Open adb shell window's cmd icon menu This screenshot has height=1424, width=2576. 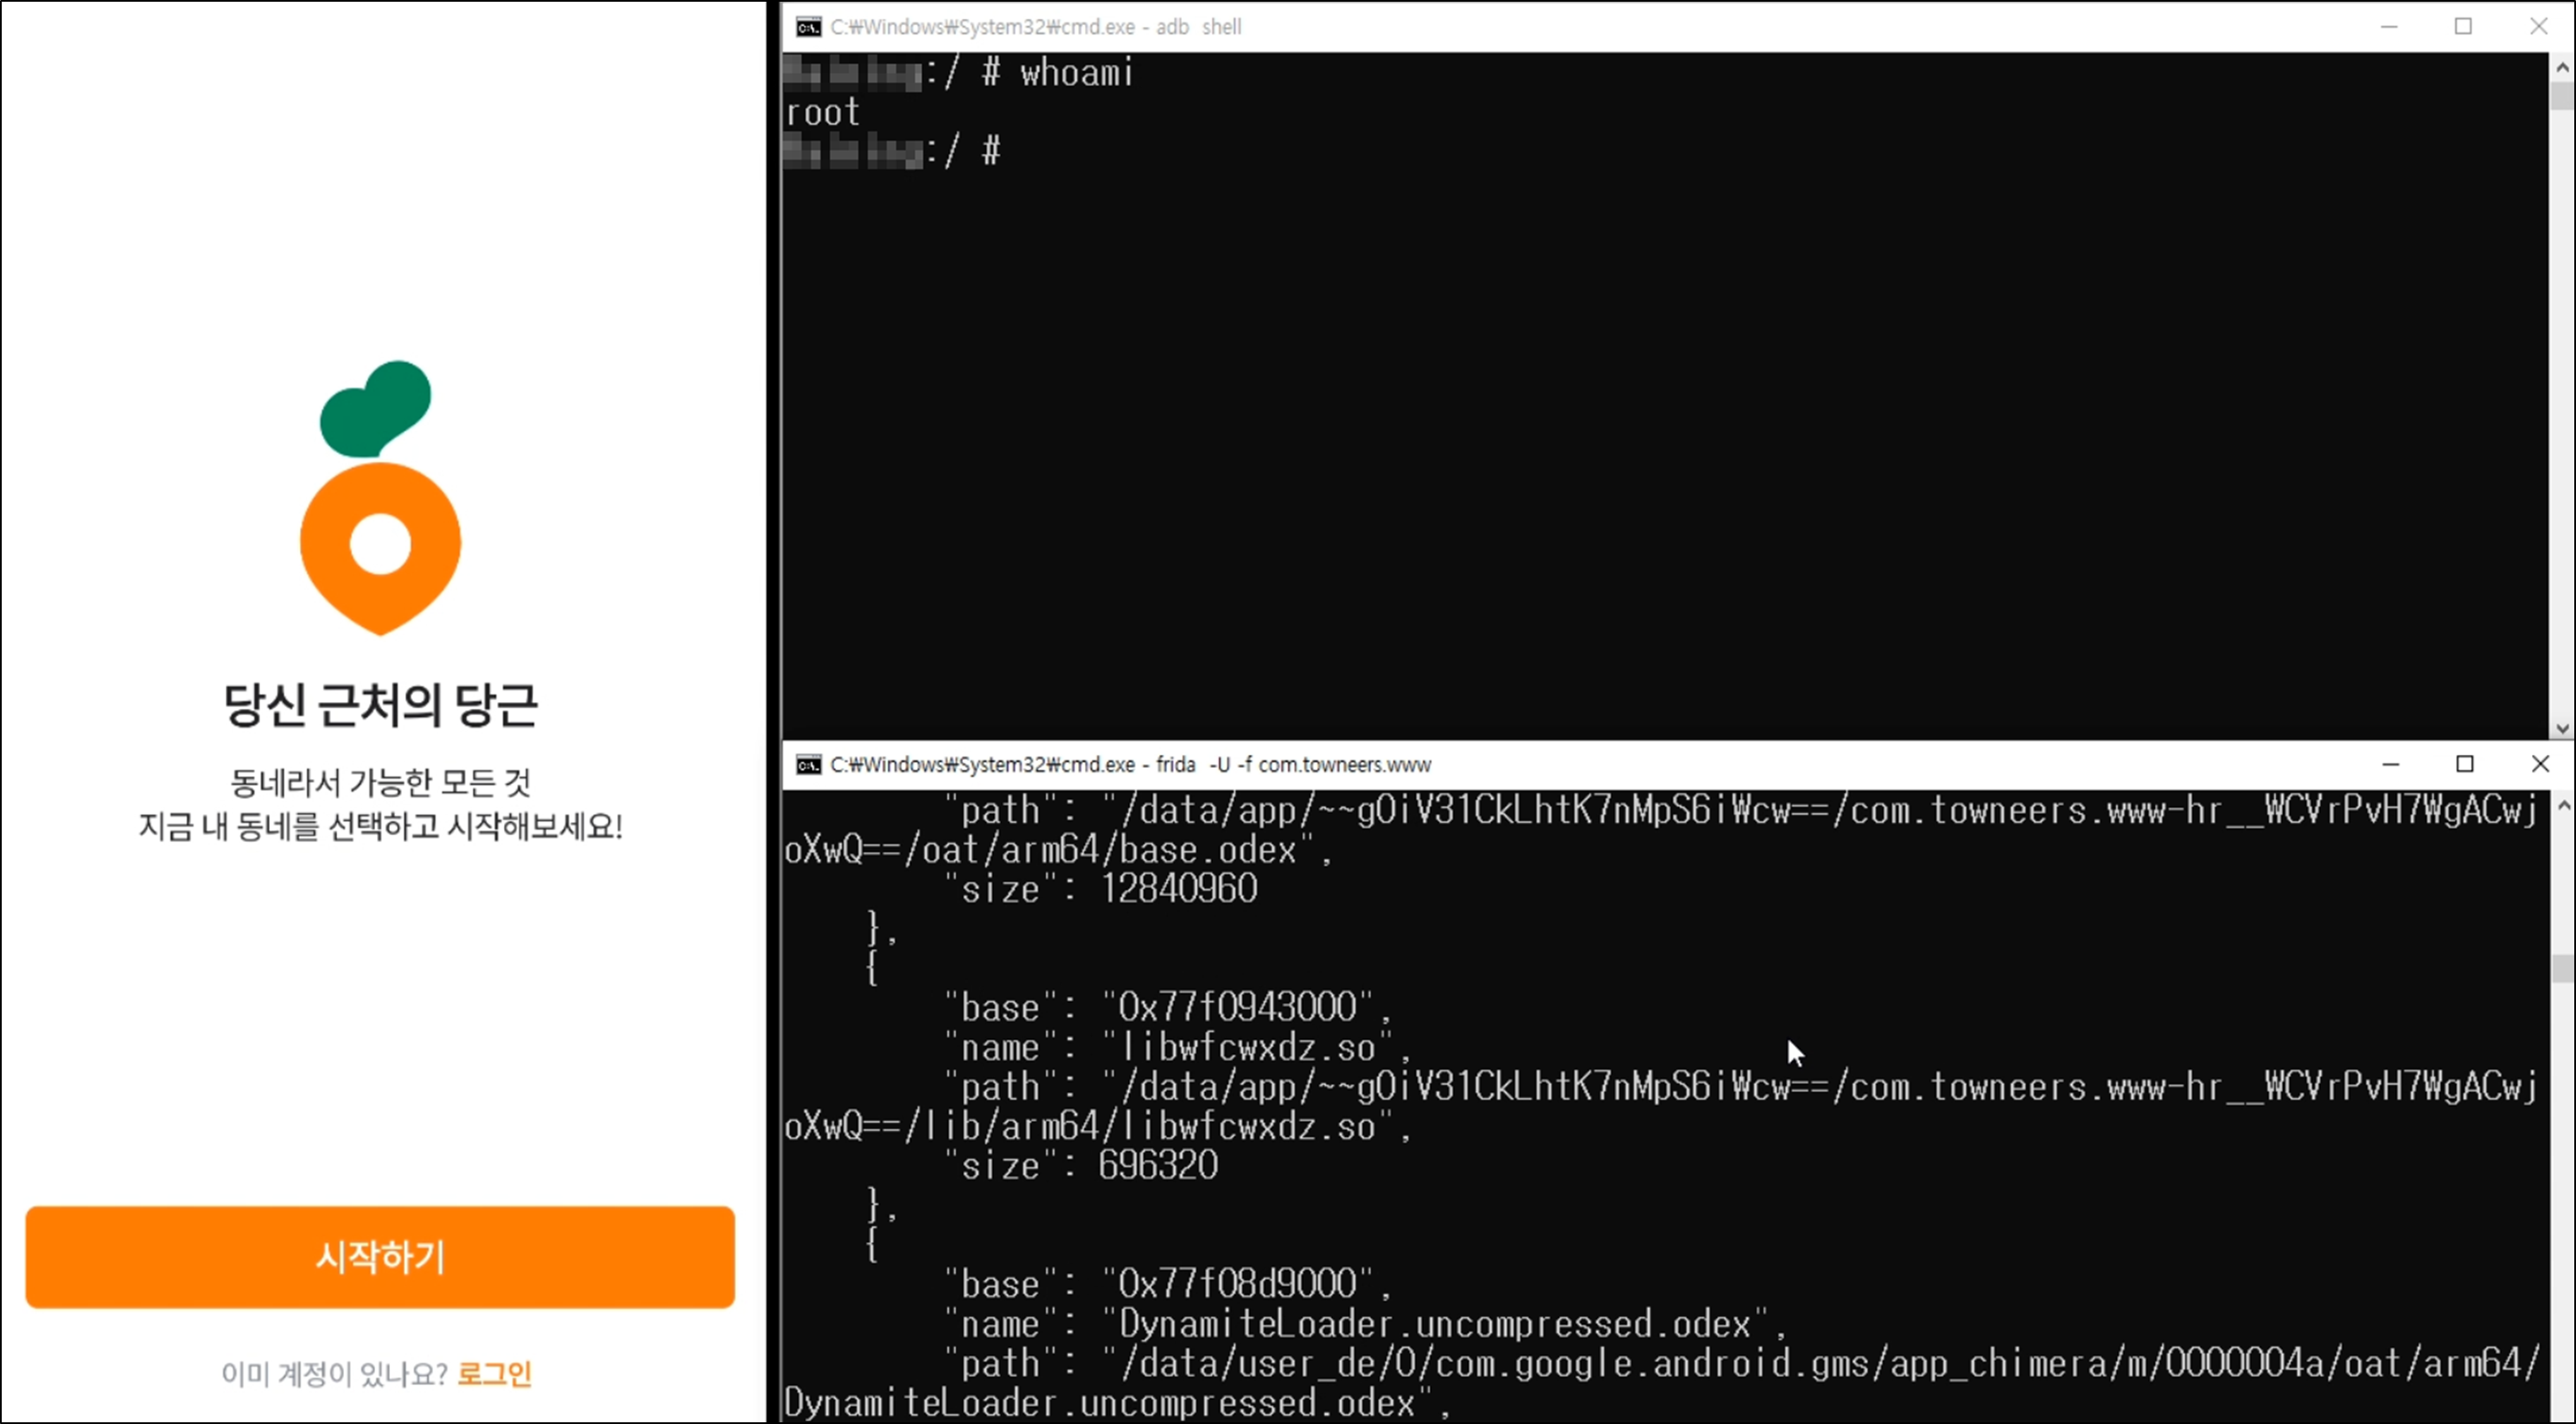808,27
